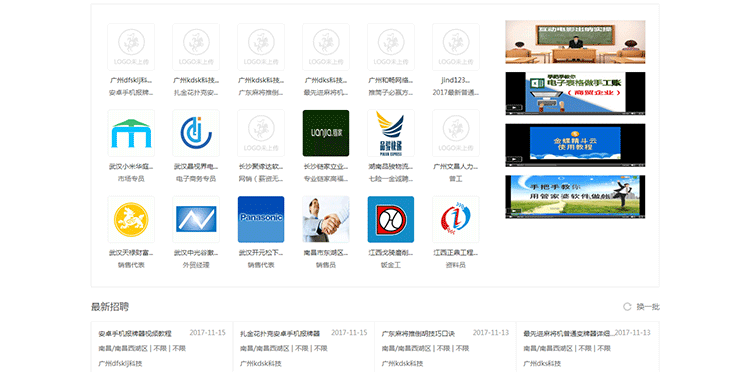
Task: Open 安卓手机报牌器视频教程 in latest jobs
Action: pyautogui.click(x=135, y=334)
